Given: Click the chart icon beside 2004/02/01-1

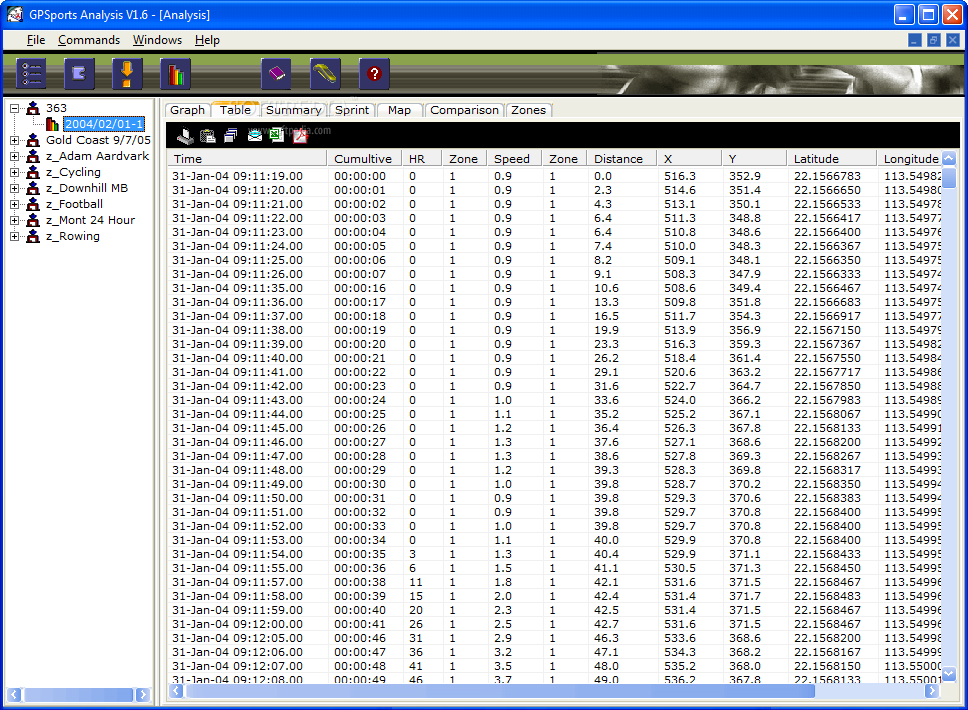Looking at the screenshot, I should (52, 124).
